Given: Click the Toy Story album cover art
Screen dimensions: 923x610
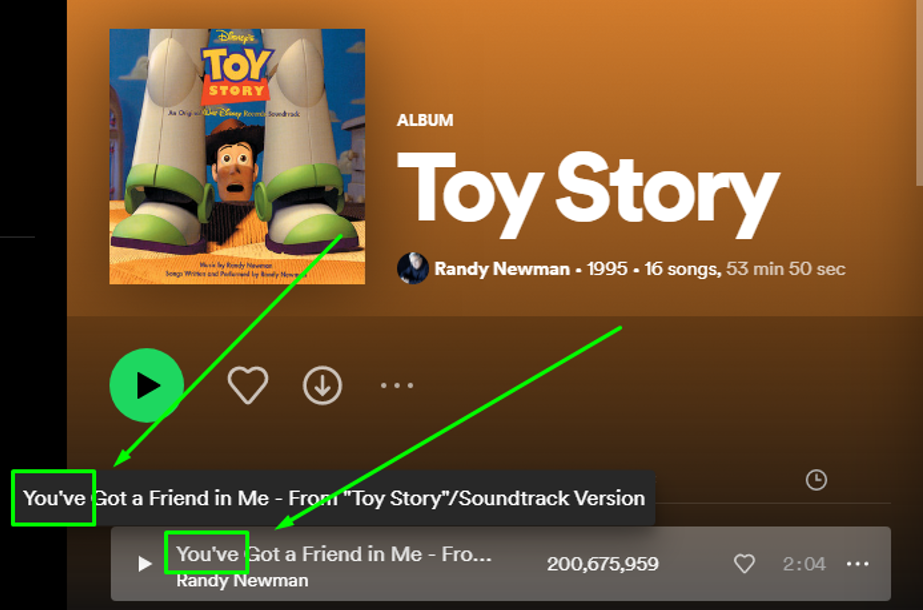Looking at the screenshot, I should point(237,156).
